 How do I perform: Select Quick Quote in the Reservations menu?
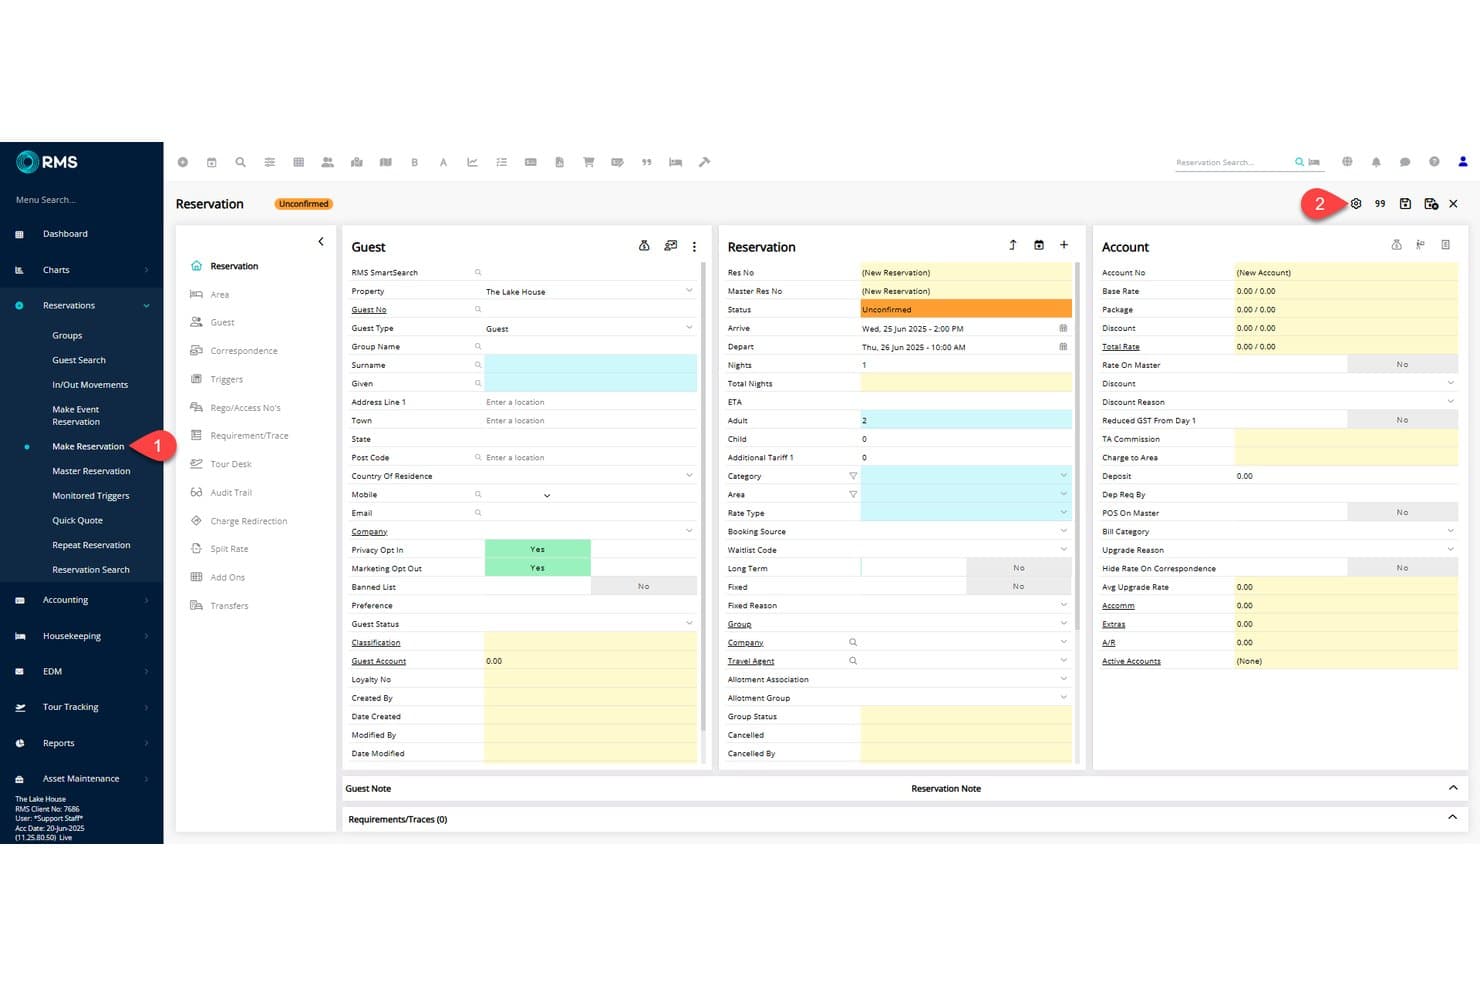click(x=77, y=520)
